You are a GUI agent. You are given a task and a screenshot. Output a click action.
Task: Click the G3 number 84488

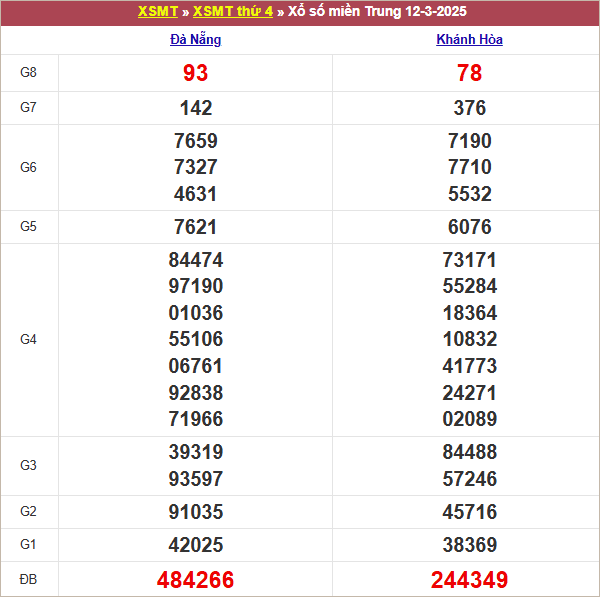470,452
